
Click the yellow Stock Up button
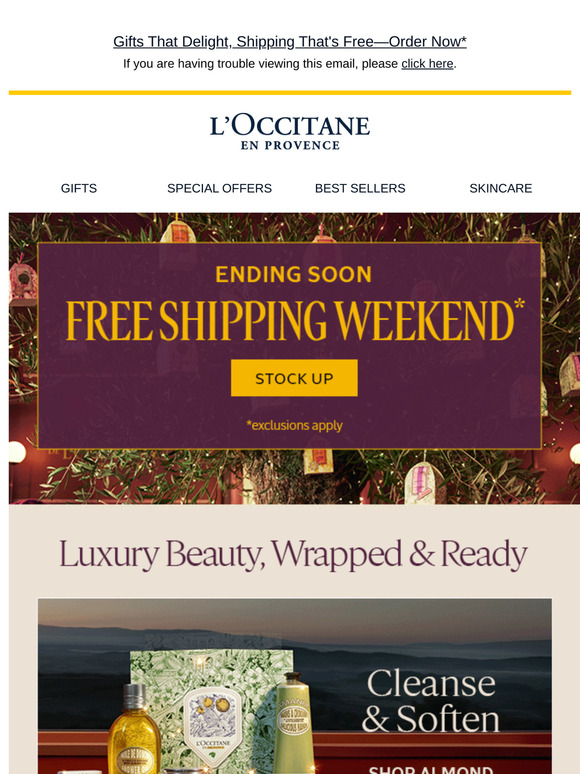pyautogui.click(x=294, y=378)
